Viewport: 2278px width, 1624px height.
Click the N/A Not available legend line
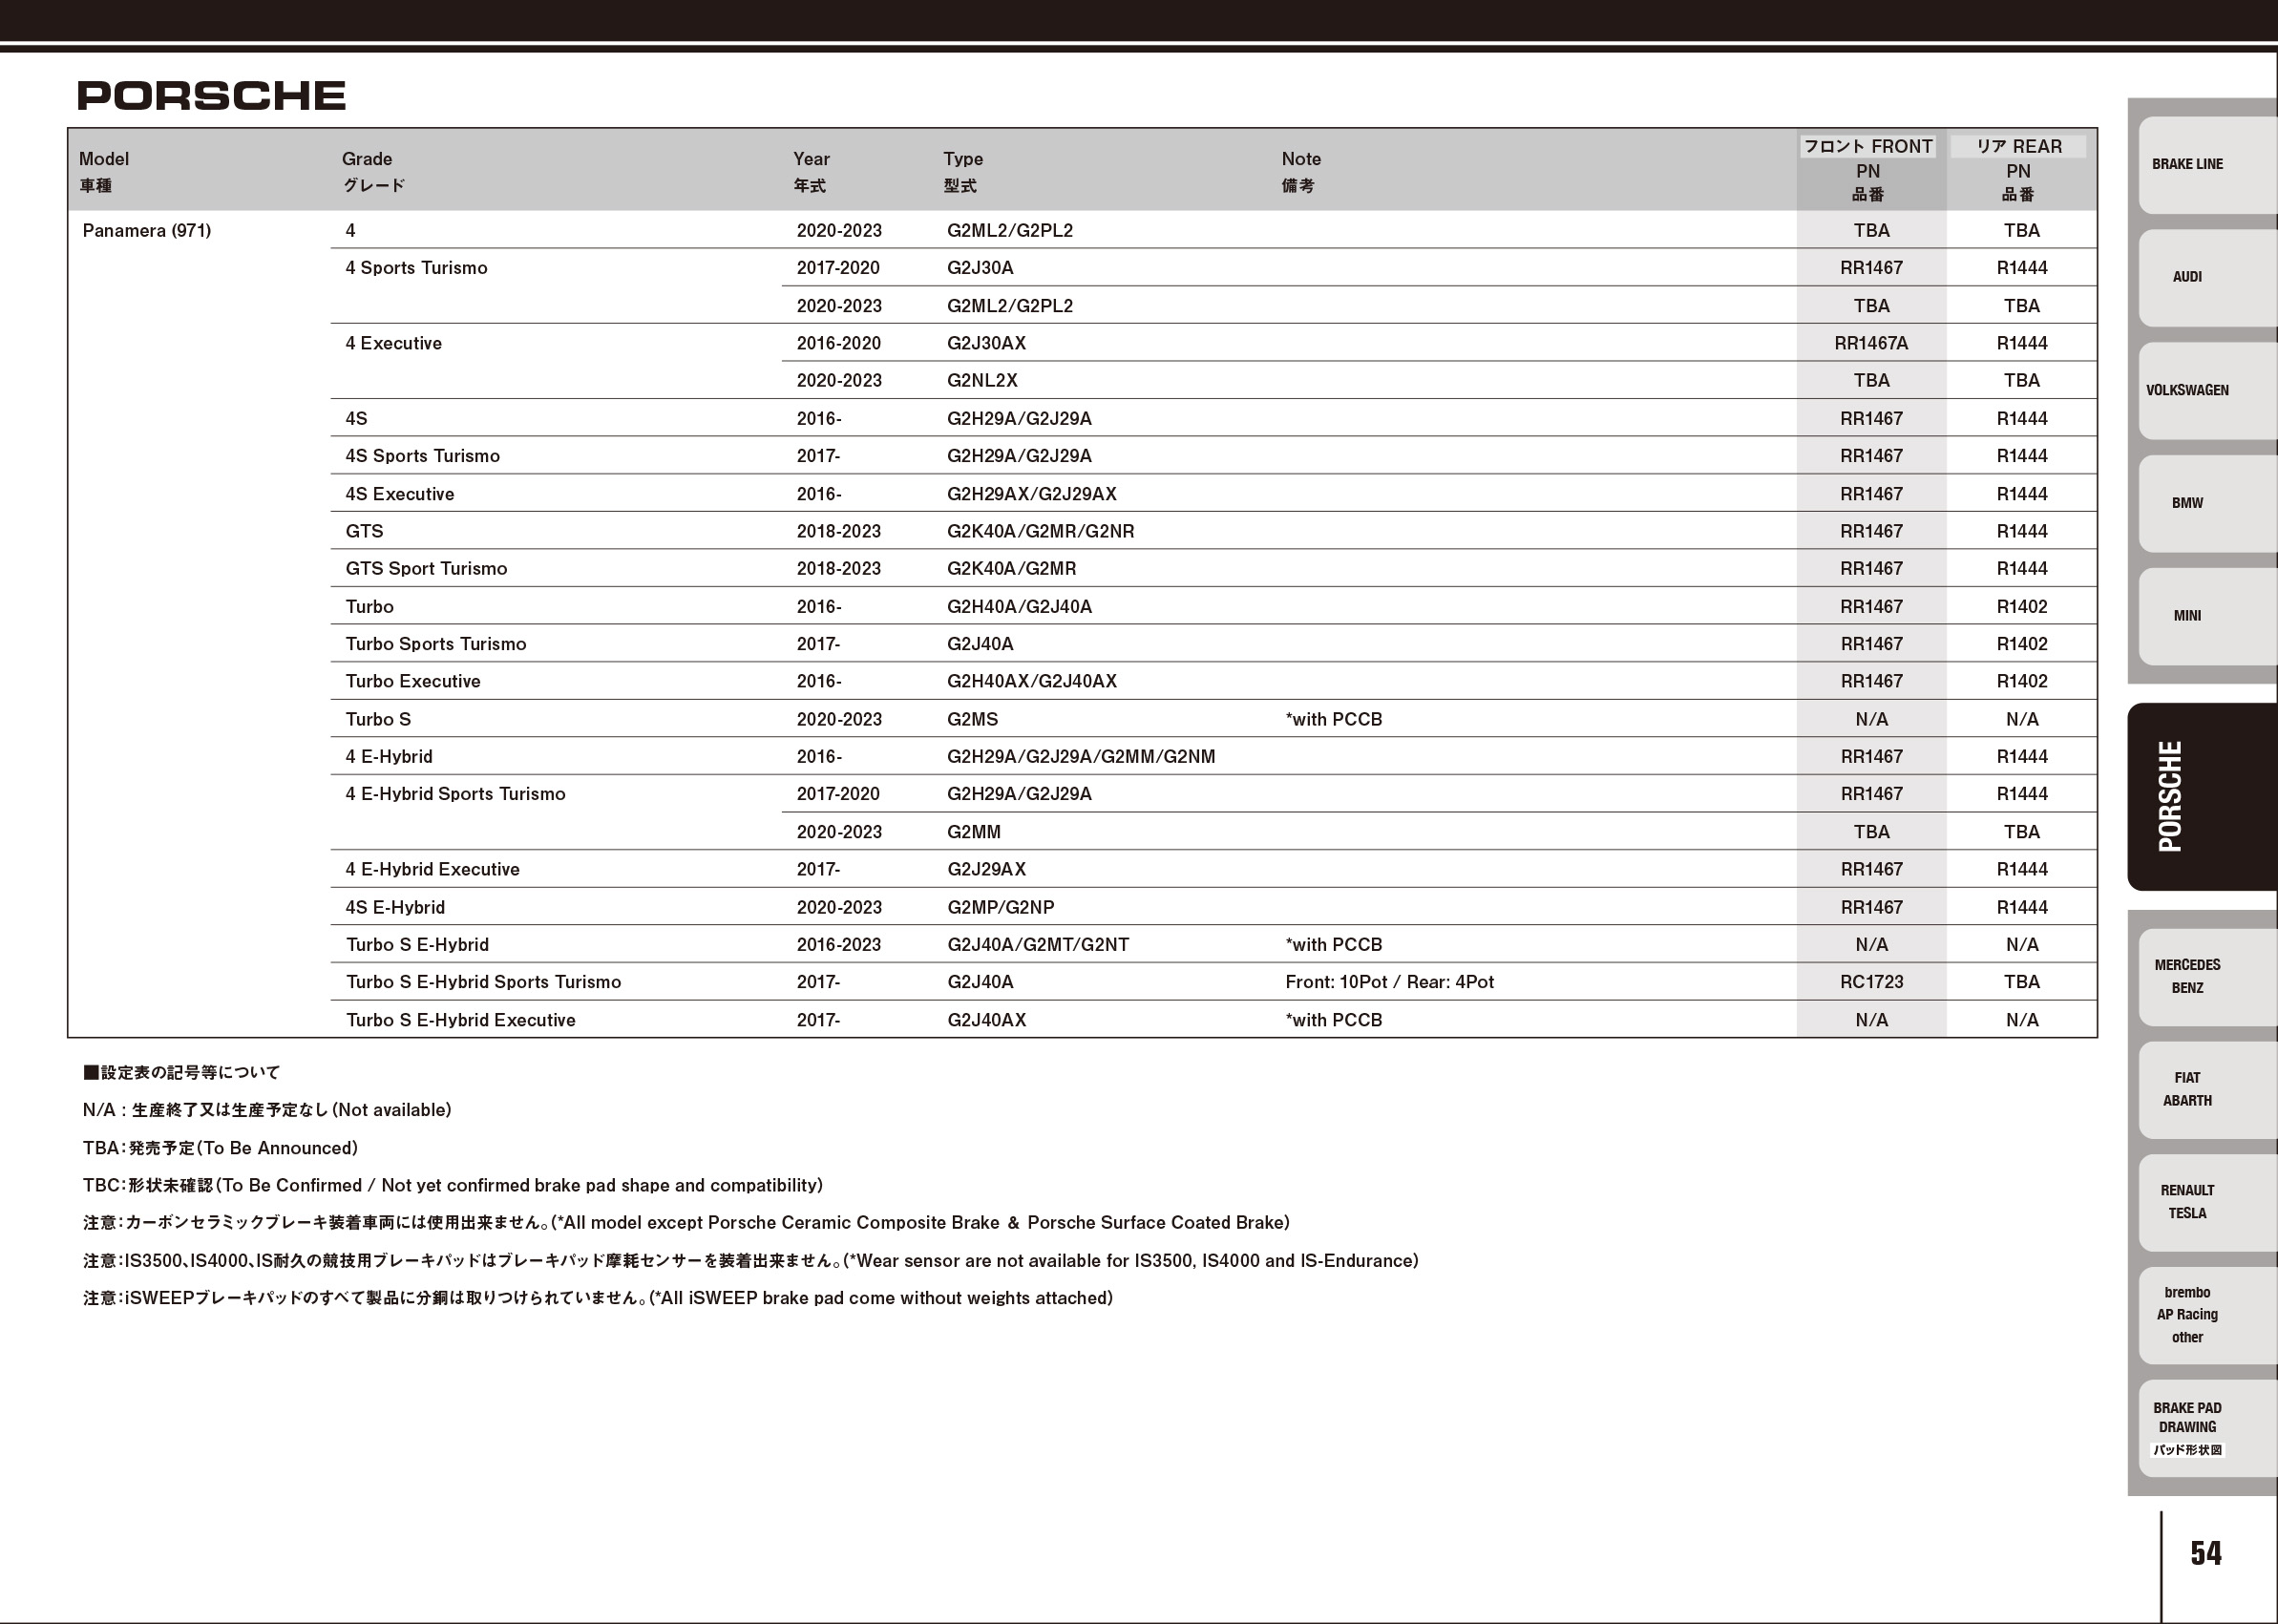click(267, 1110)
